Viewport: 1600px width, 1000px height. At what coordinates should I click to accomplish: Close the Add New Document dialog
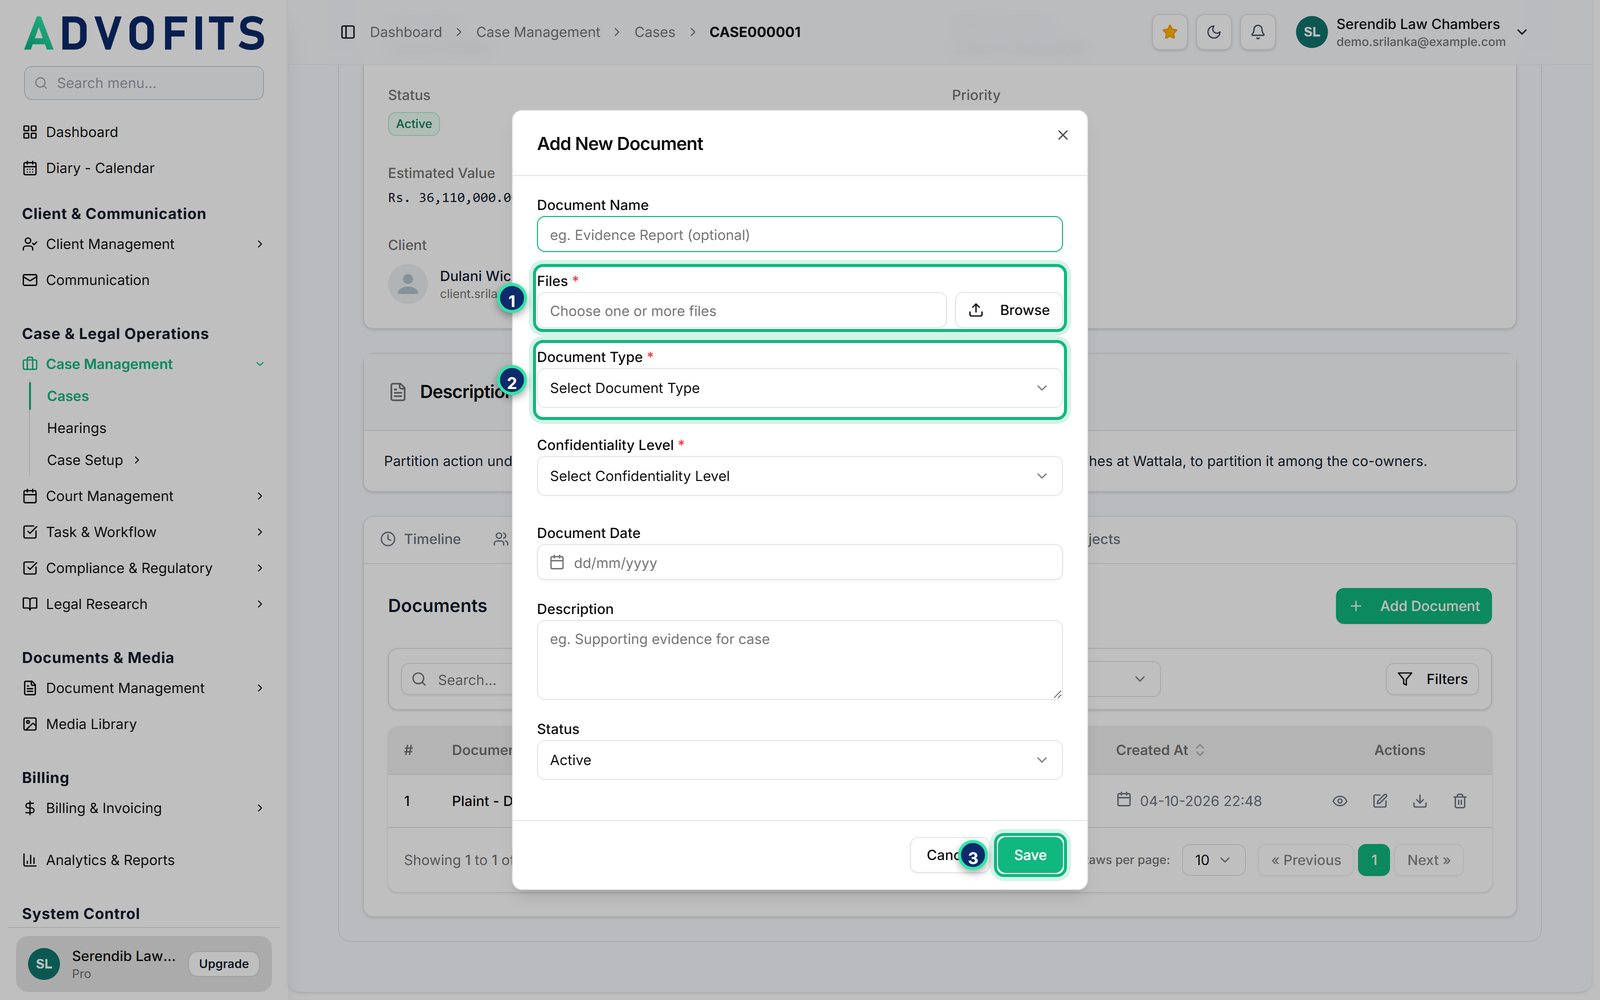tap(1063, 135)
